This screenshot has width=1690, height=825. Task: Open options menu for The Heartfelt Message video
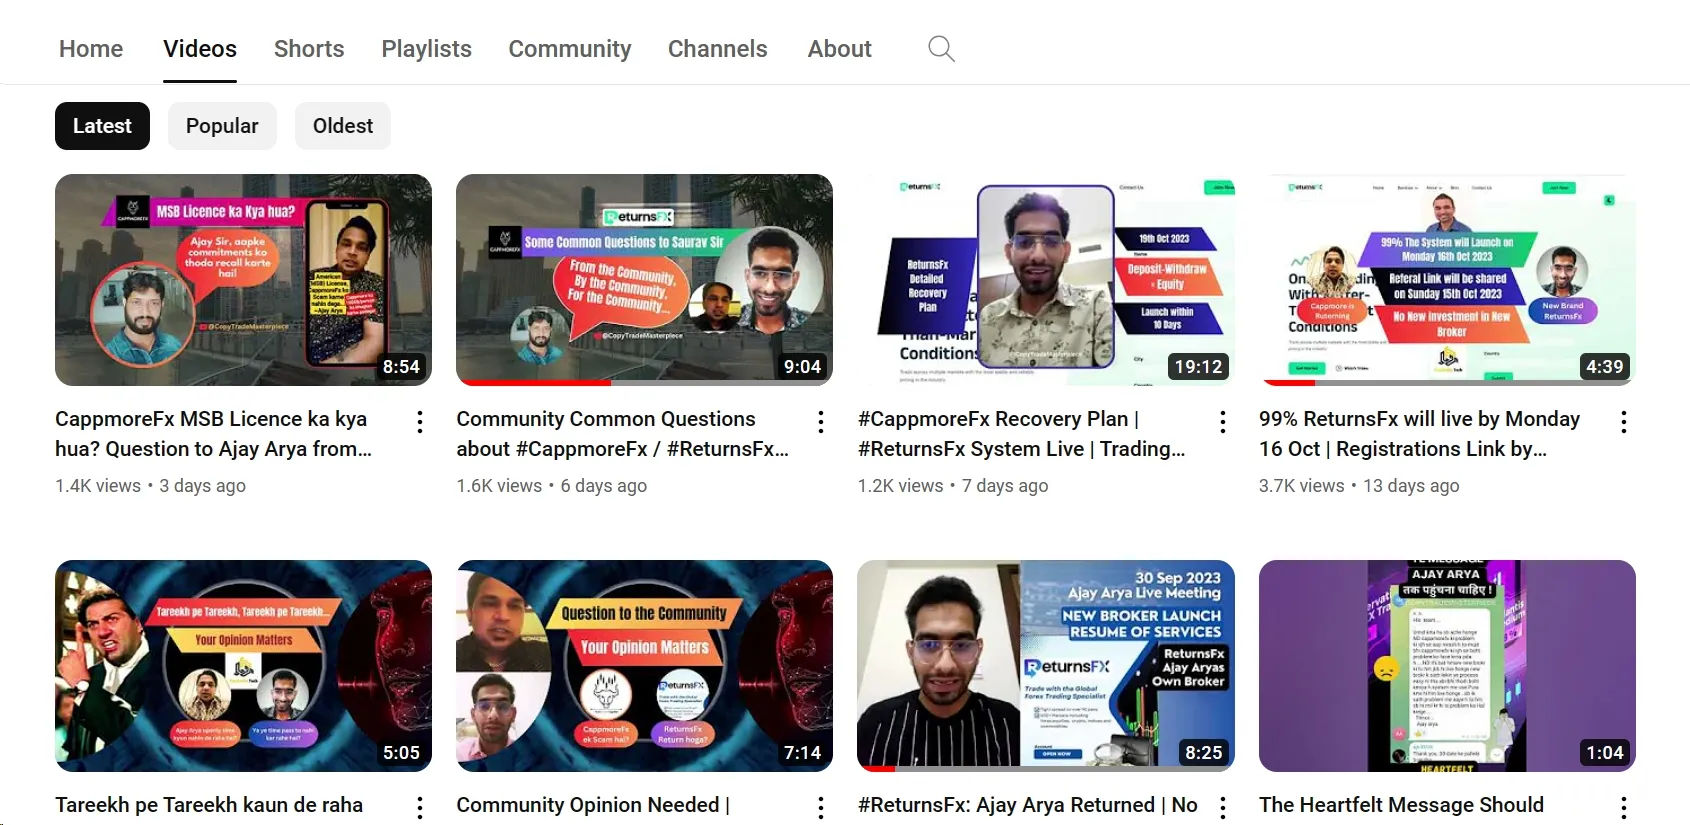point(1624,808)
